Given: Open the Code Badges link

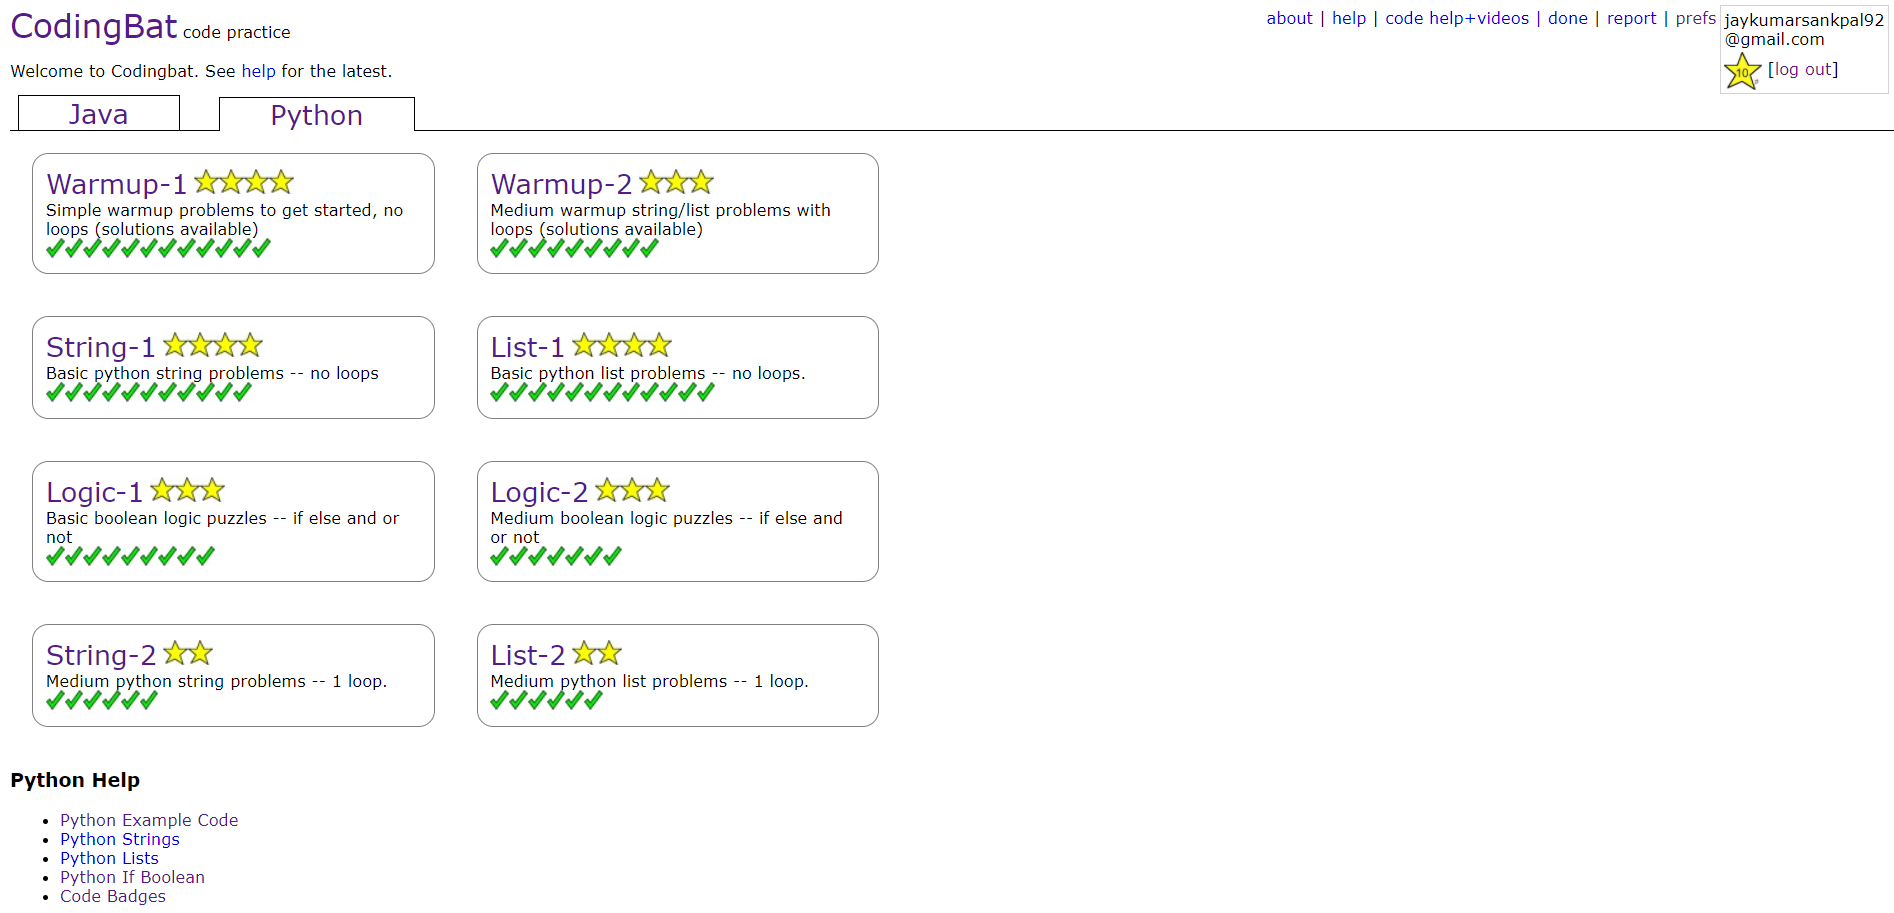Looking at the screenshot, I should (x=113, y=896).
